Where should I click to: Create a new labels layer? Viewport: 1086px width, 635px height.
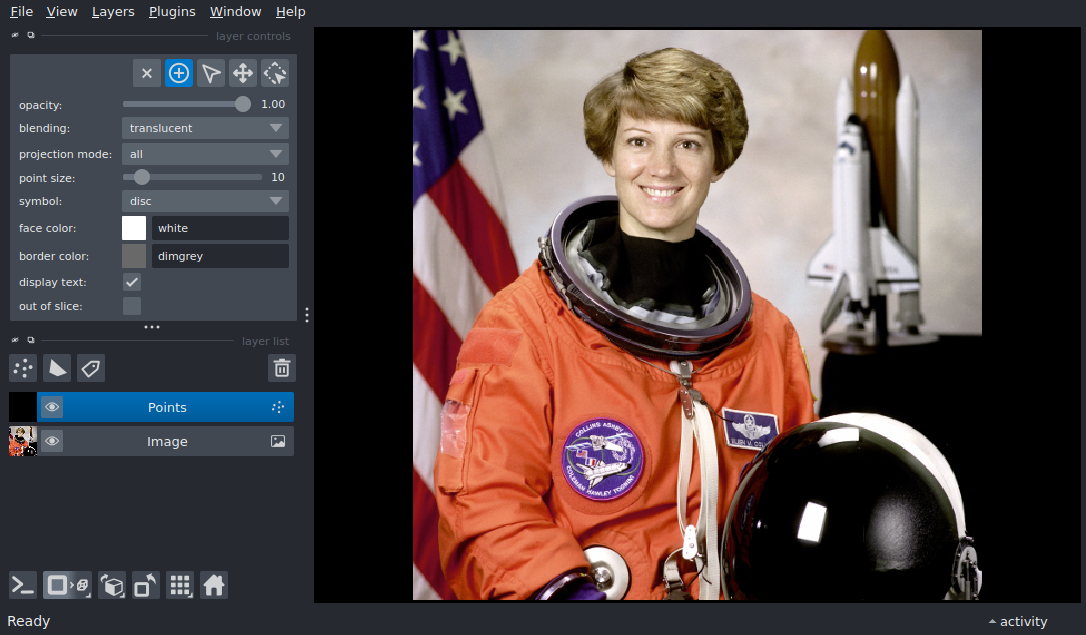[91, 368]
